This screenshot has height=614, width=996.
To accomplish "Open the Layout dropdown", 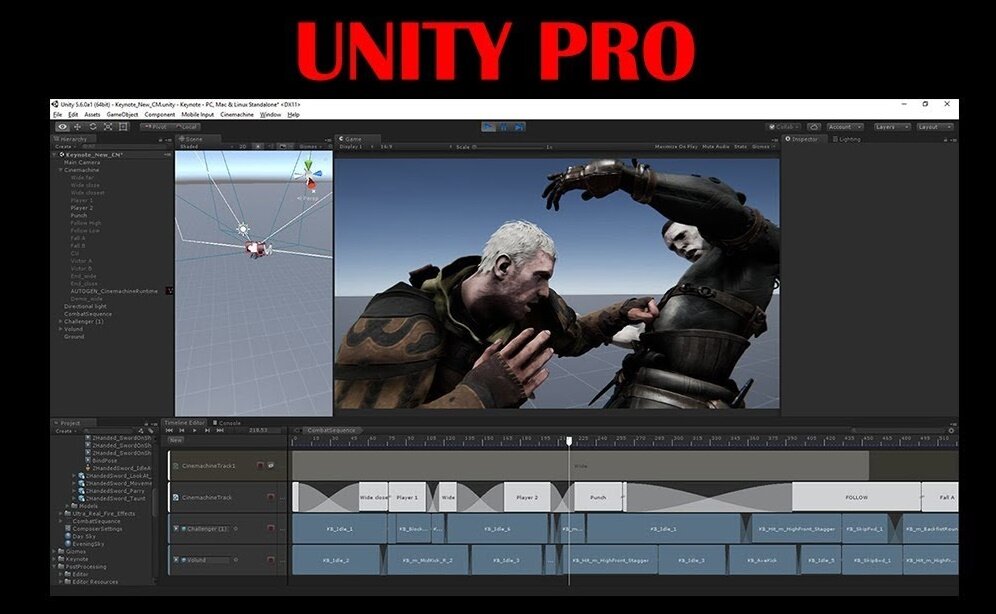I will click(x=935, y=127).
